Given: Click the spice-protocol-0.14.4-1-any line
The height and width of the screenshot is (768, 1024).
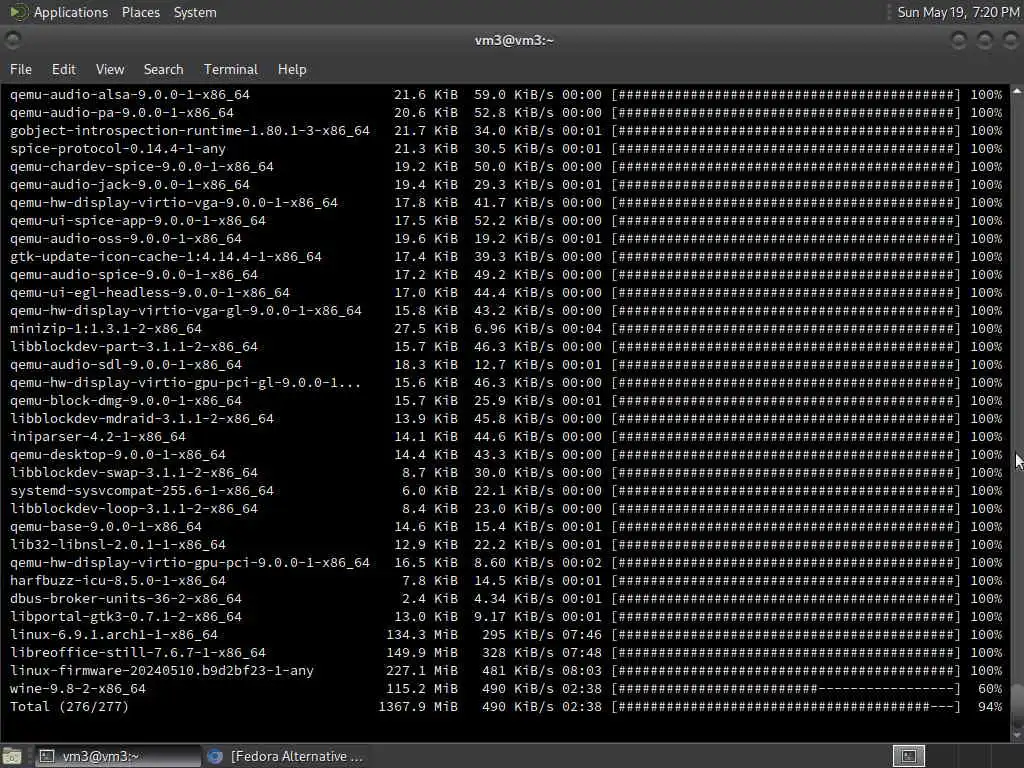Looking at the screenshot, I should pyautogui.click(x=506, y=149).
